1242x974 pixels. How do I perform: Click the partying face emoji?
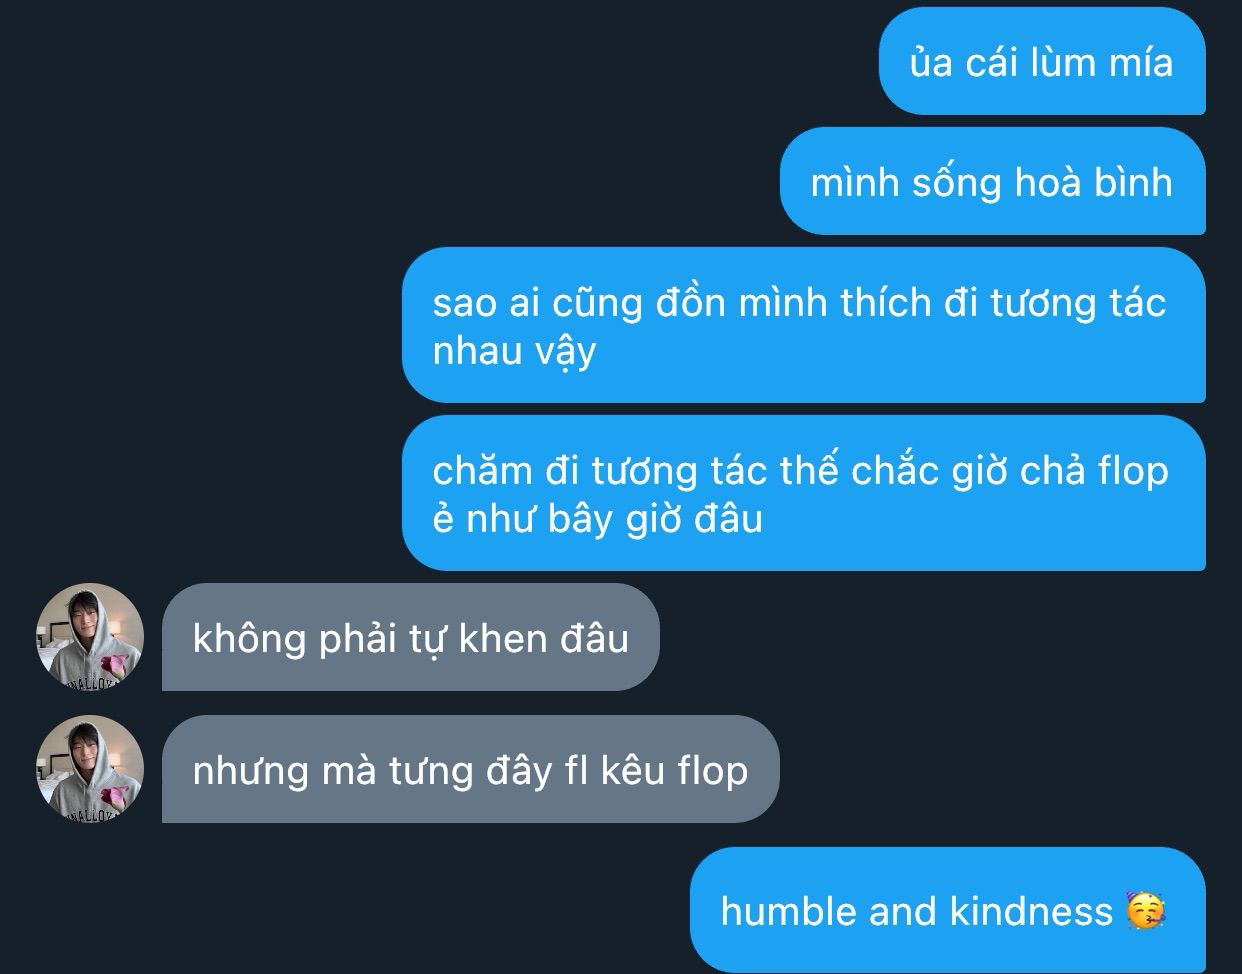coord(1146,910)
